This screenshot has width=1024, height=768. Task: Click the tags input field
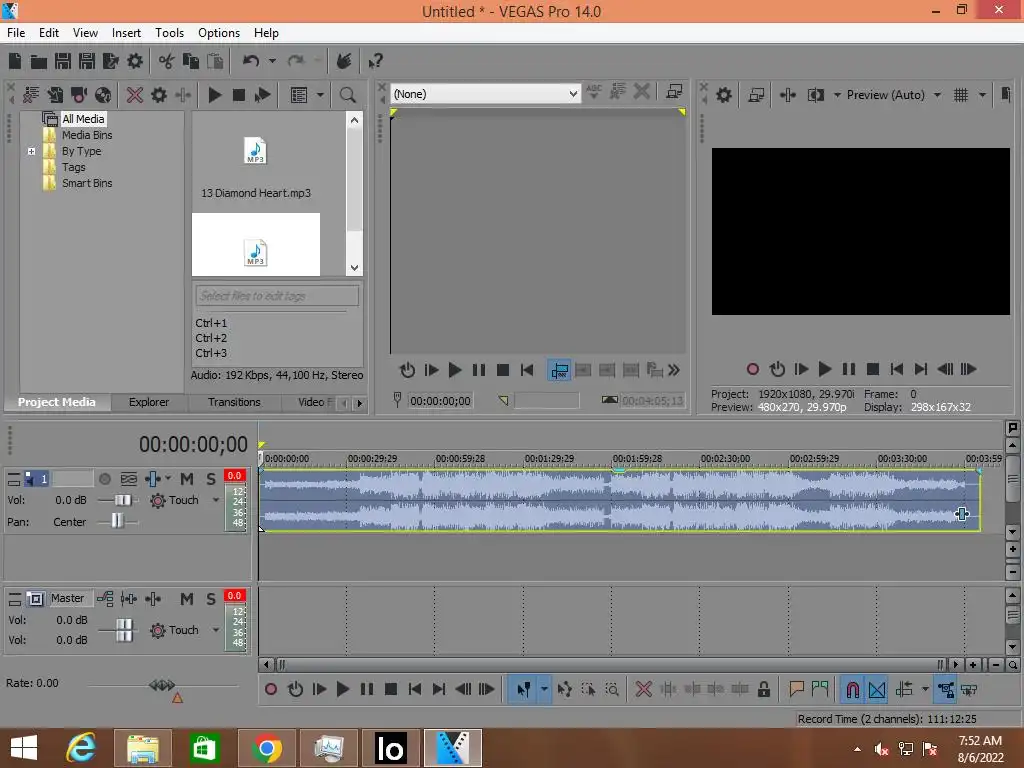click(x=277, y=296)
